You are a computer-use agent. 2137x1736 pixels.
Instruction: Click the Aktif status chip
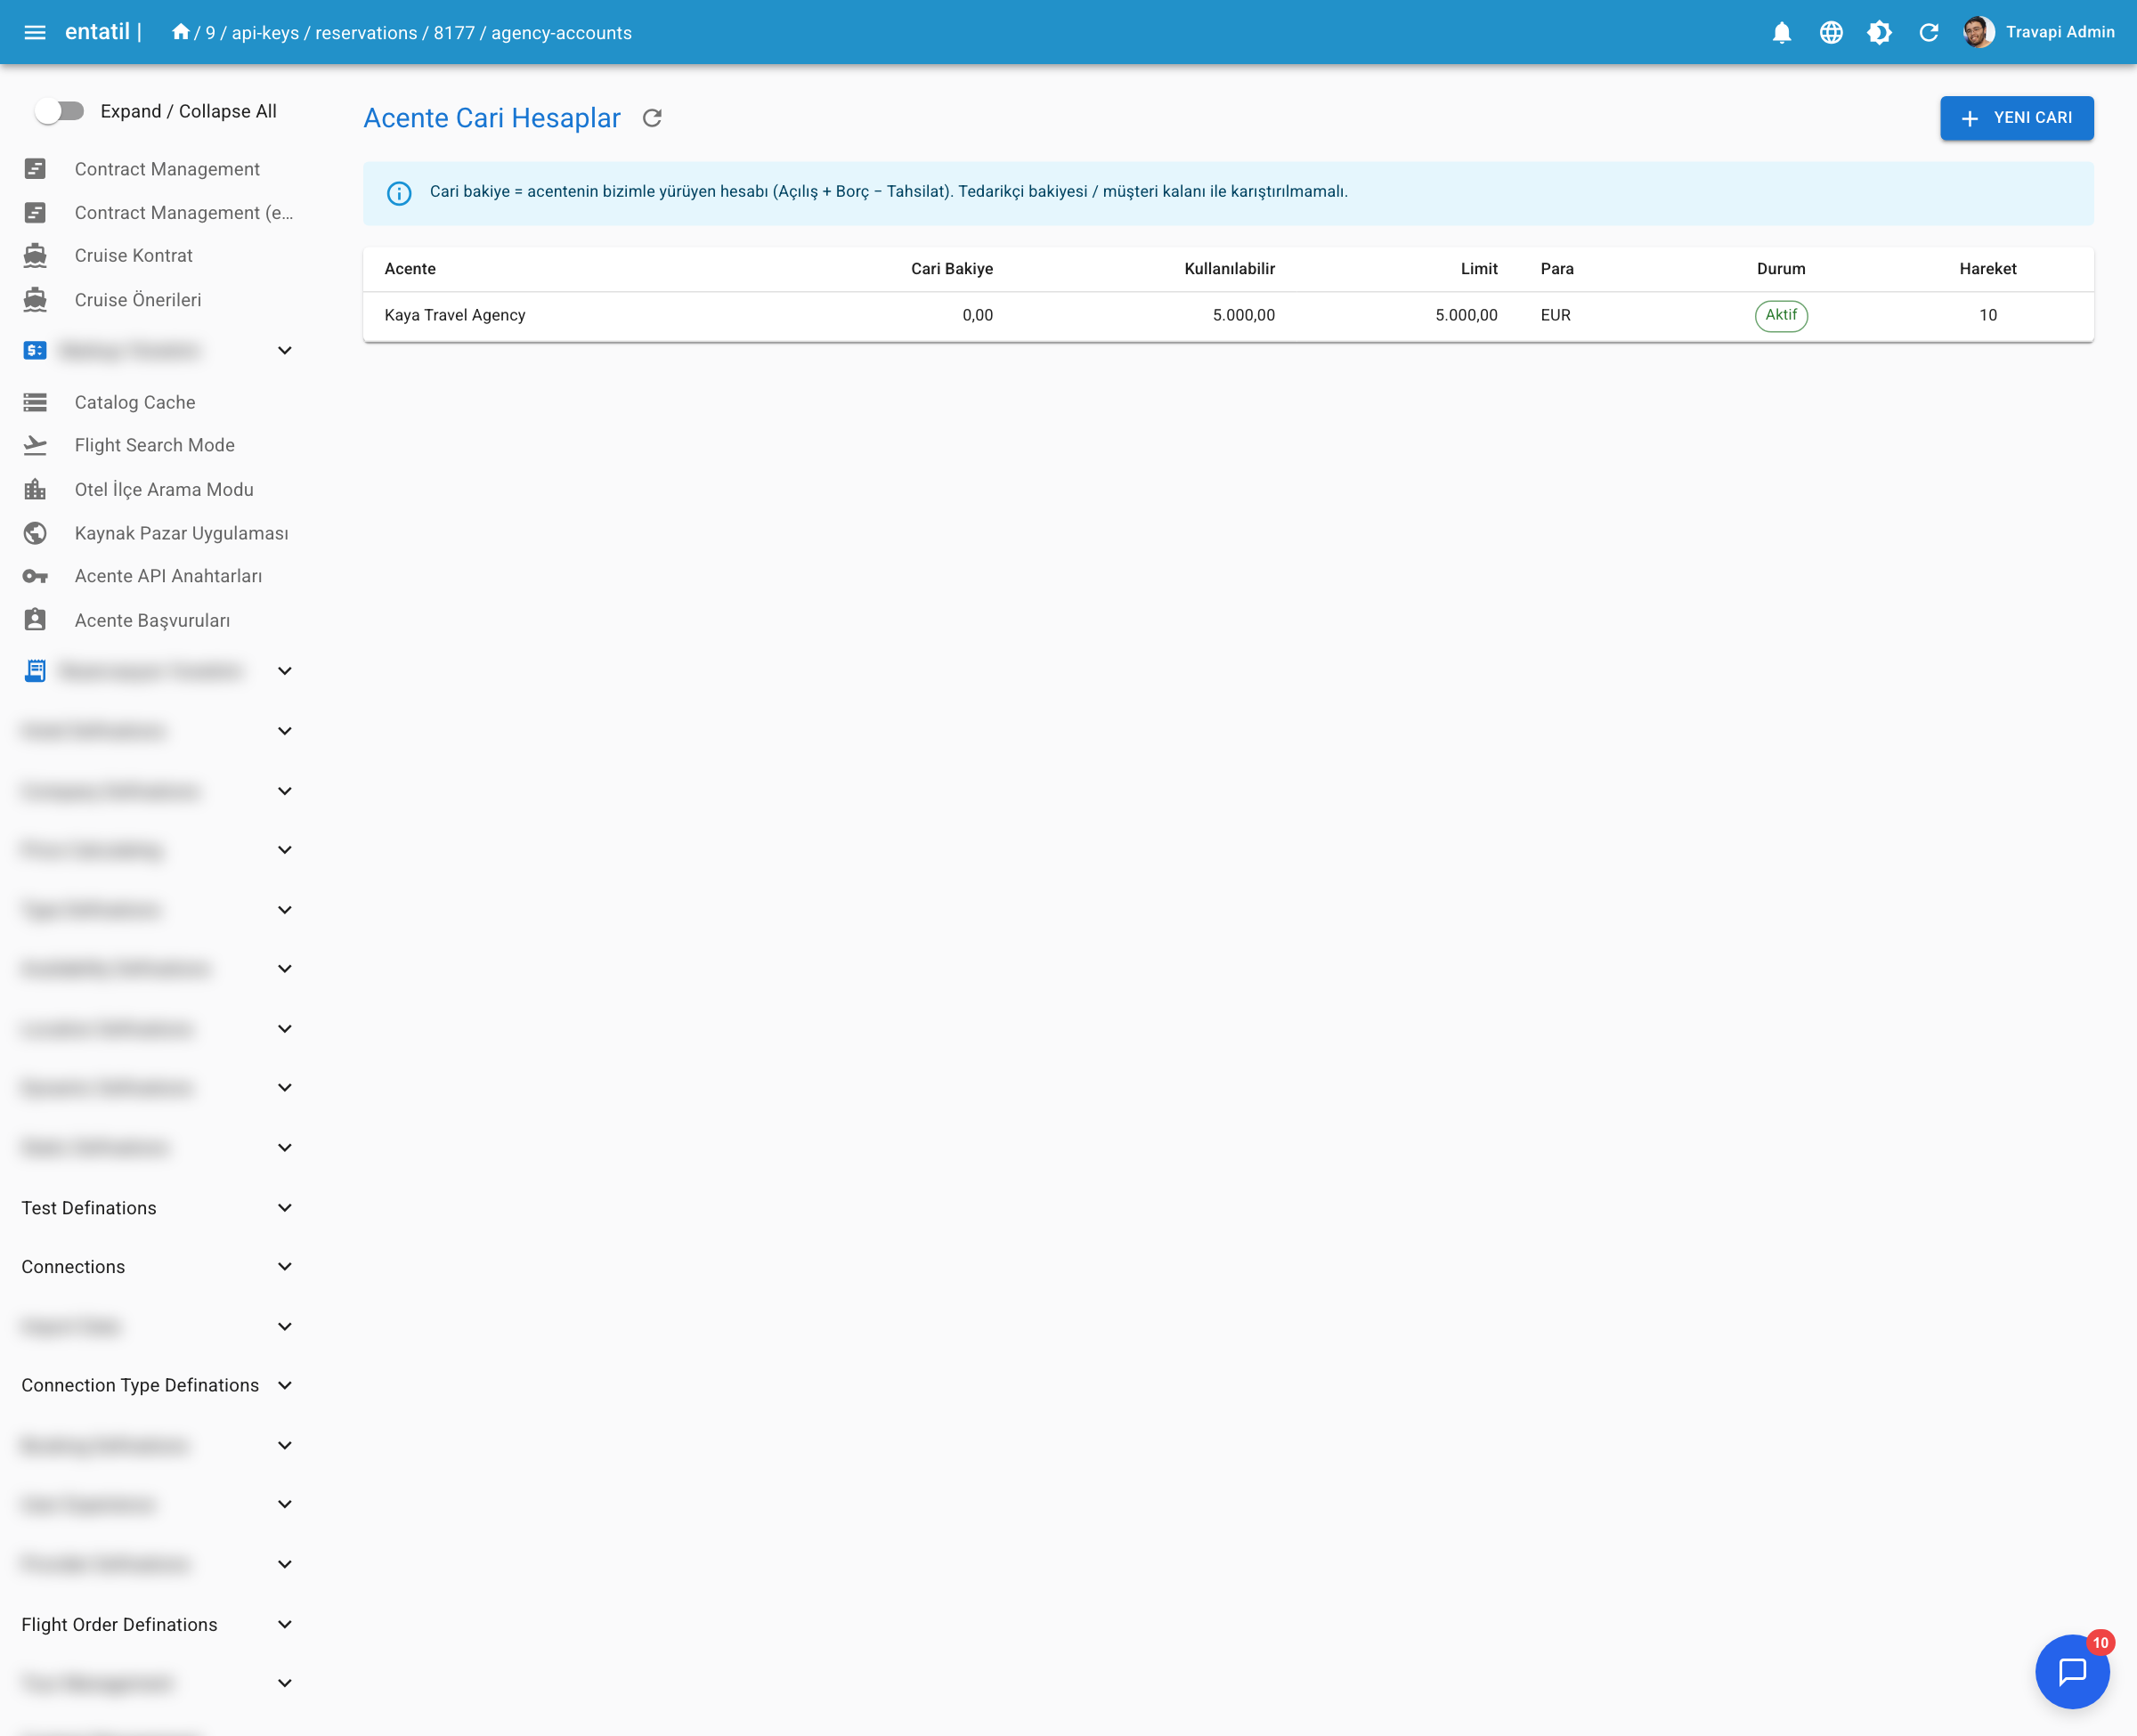click(1781, 315)
